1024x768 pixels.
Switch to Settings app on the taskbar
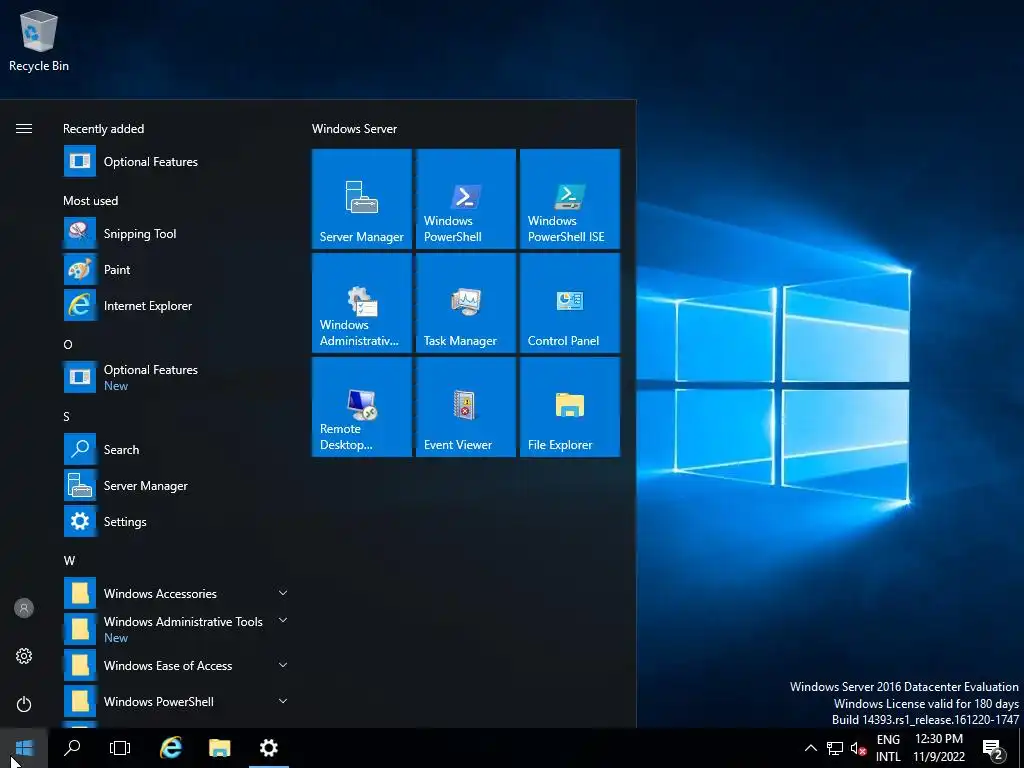click(x=268, y=748)
